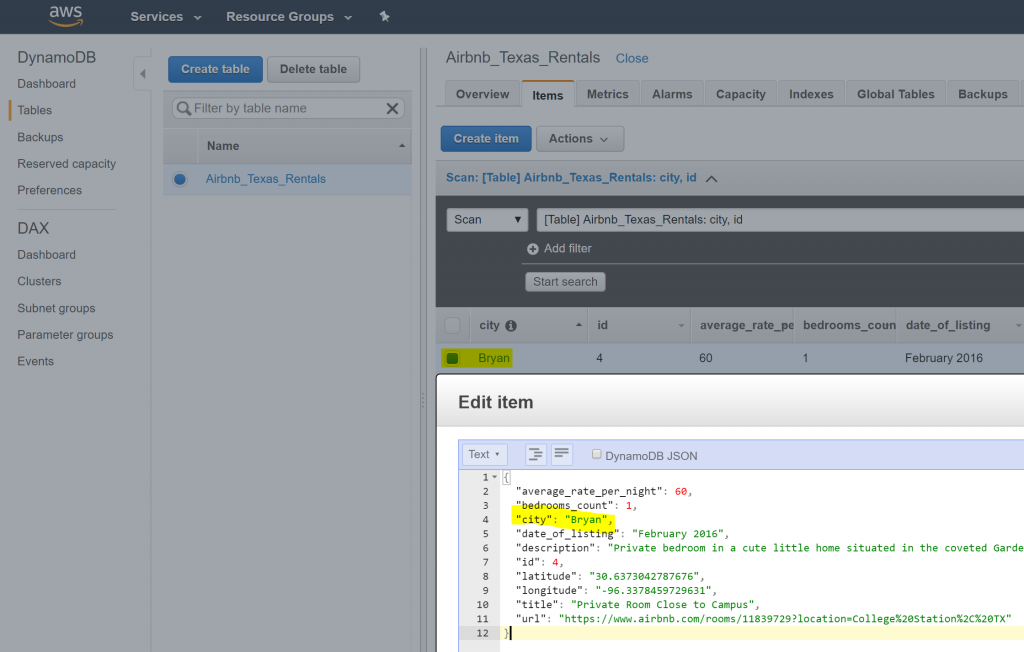1024x652 pixels.
Task: Open Events in the sidebar
Action: pos(35,361)
